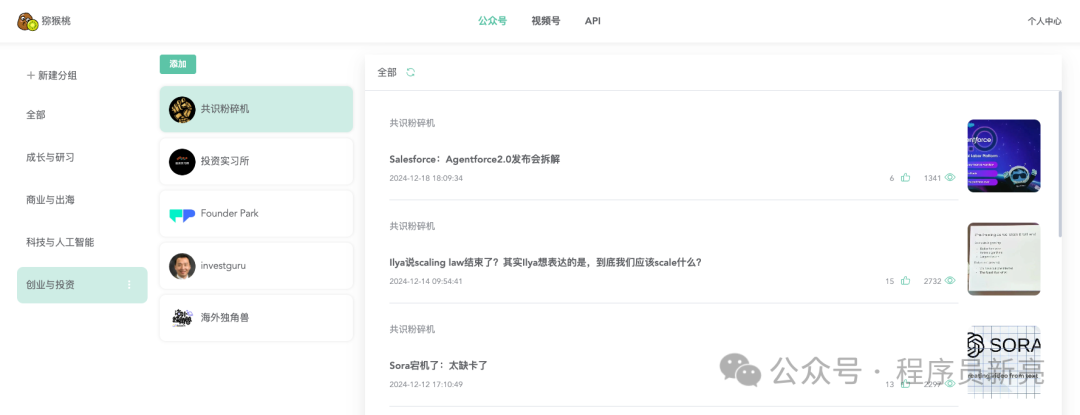1080x415 pixels.
Task: Open article Sora宕机了：太缺卡了
Action: (x=438, y=365)
